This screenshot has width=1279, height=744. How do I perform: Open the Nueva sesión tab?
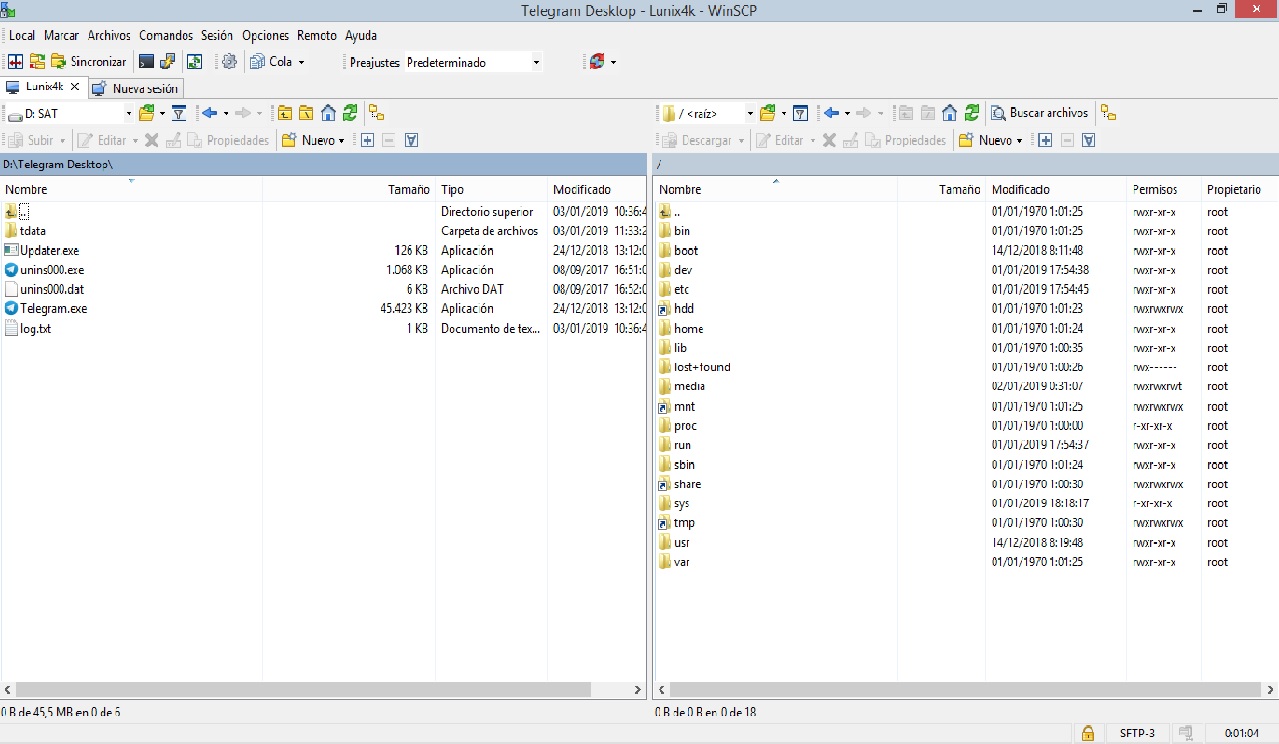136,88
